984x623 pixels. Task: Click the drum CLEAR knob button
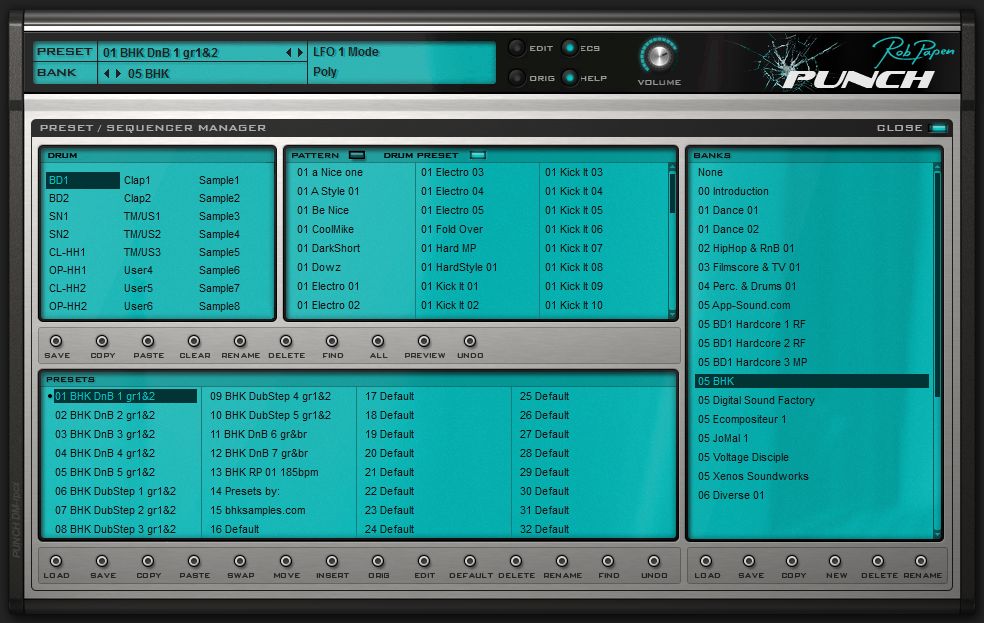click(194, 341)
